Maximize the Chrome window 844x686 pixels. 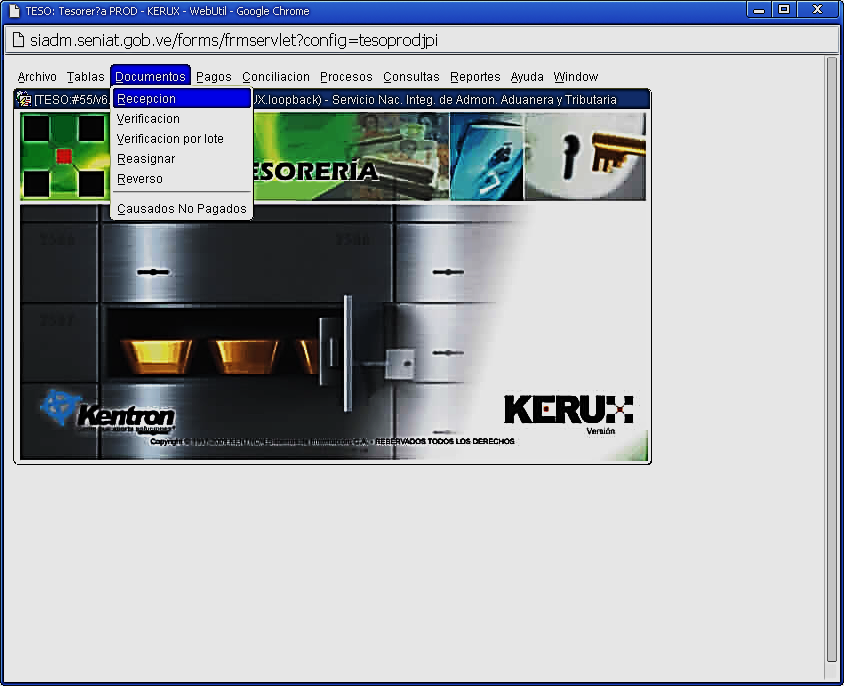click(784, 10)
